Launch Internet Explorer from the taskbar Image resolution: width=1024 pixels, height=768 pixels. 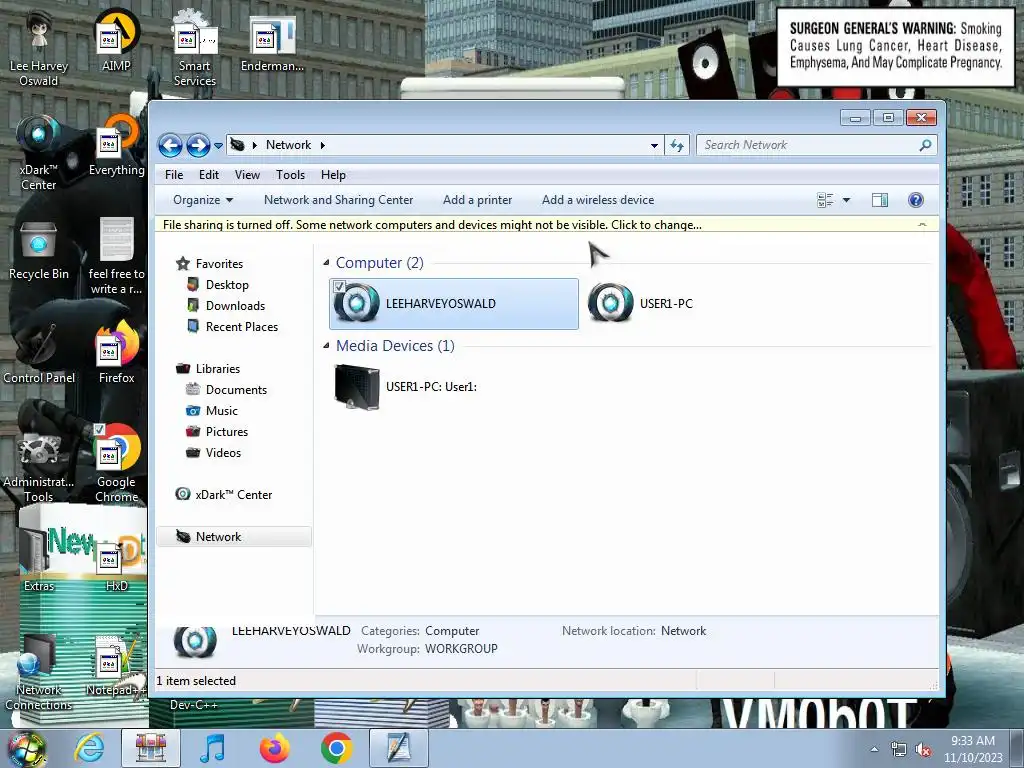coord(89,748)
